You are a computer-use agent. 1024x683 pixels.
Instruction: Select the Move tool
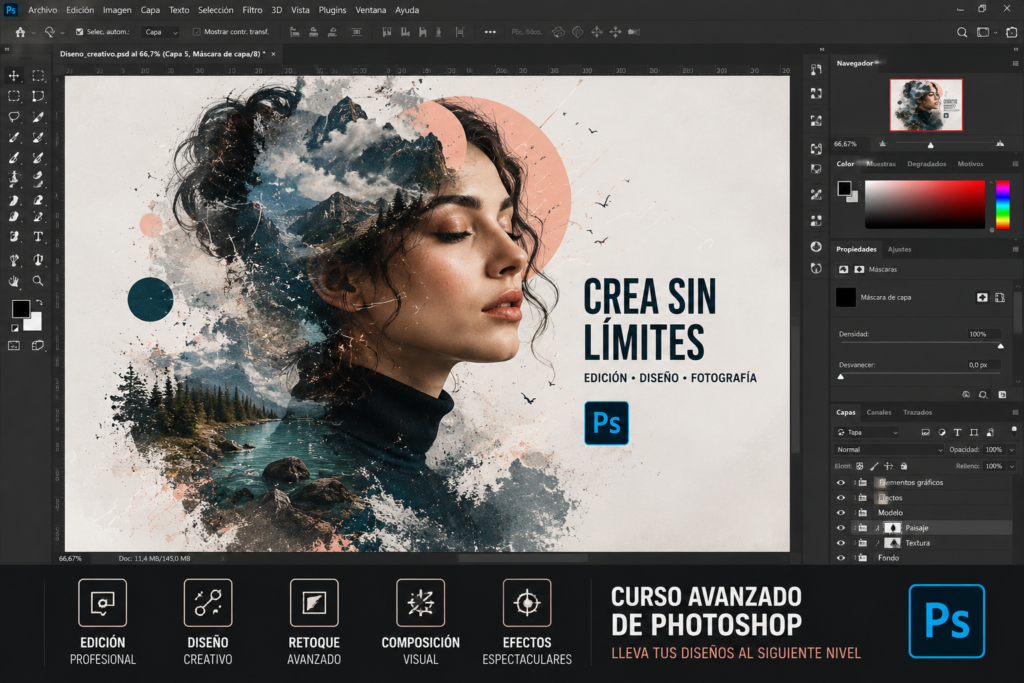[14, 76]
